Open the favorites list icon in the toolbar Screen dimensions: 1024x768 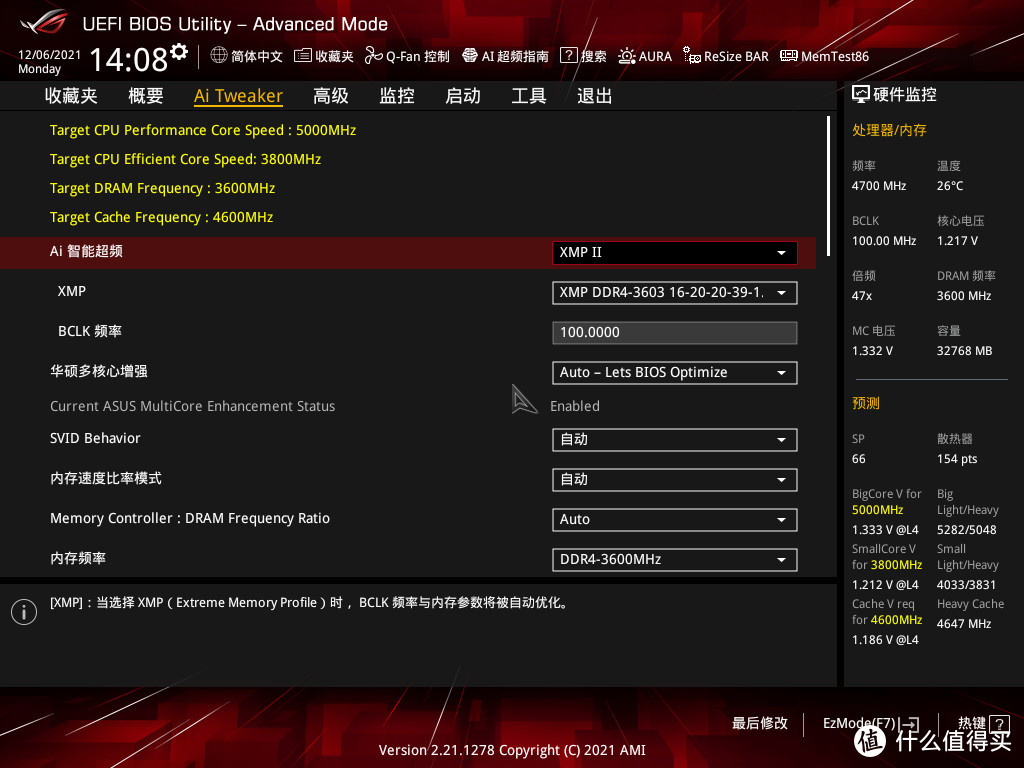pos(302,56)
